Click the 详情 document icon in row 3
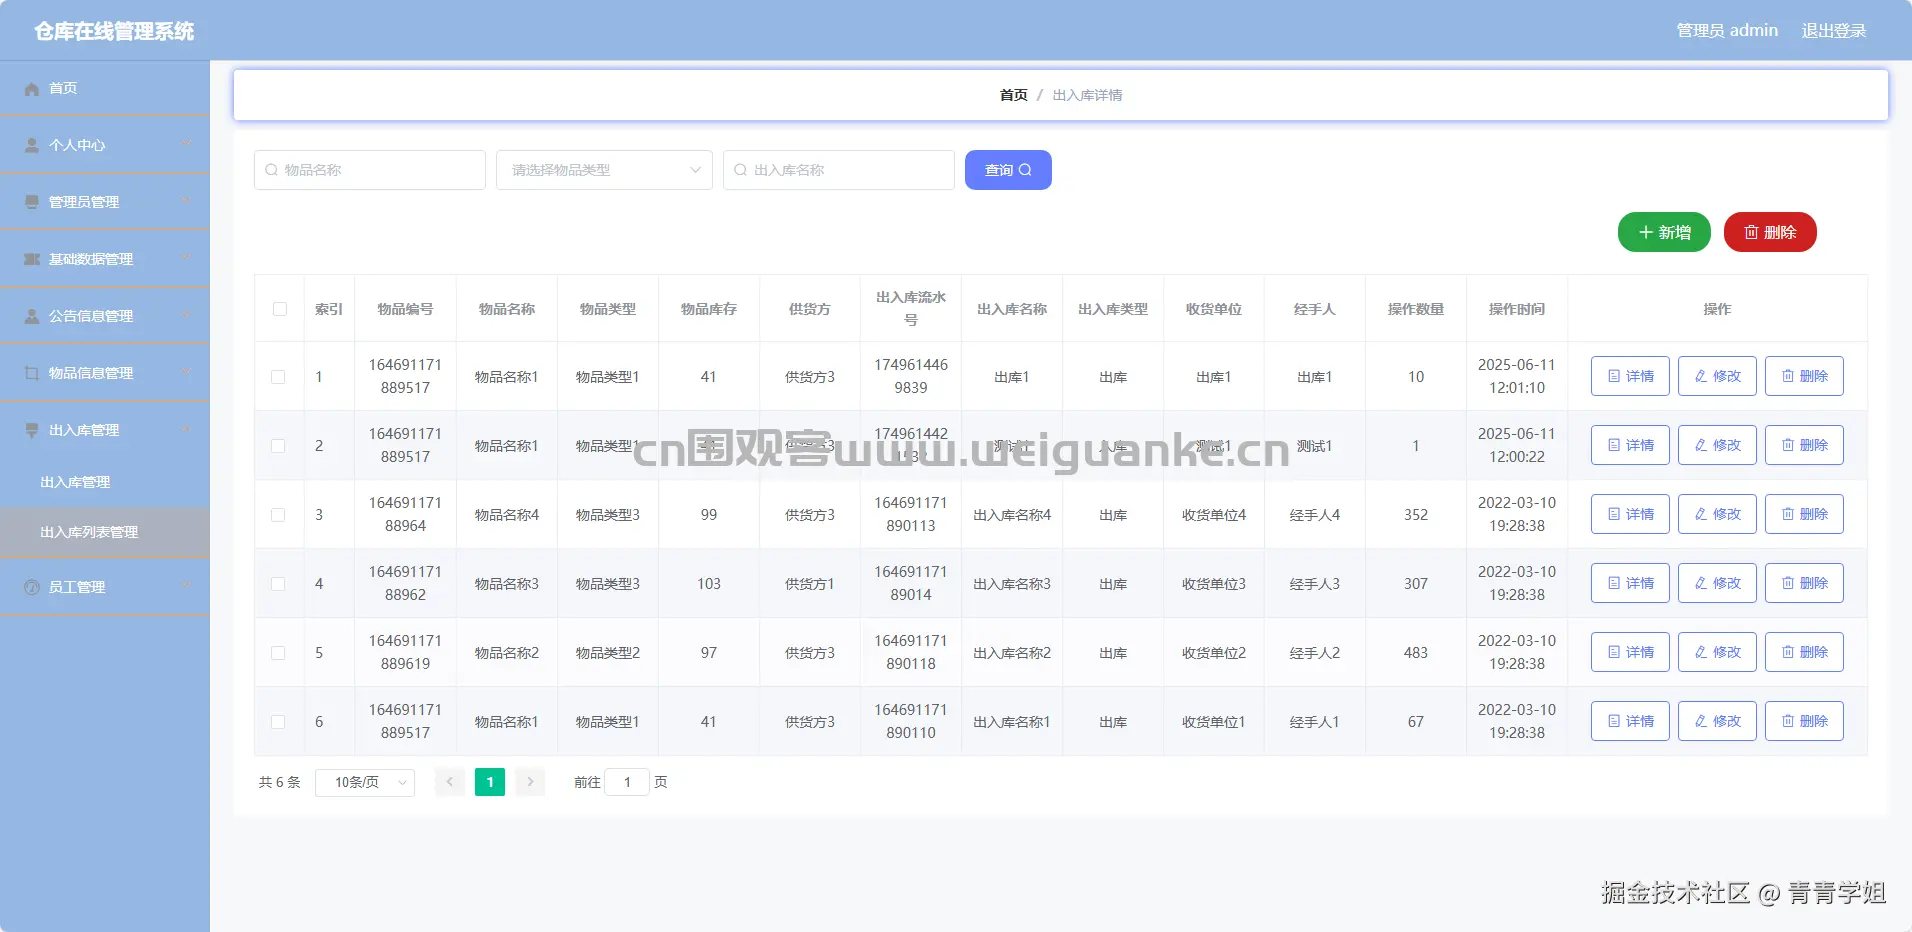 point(1614,515)
